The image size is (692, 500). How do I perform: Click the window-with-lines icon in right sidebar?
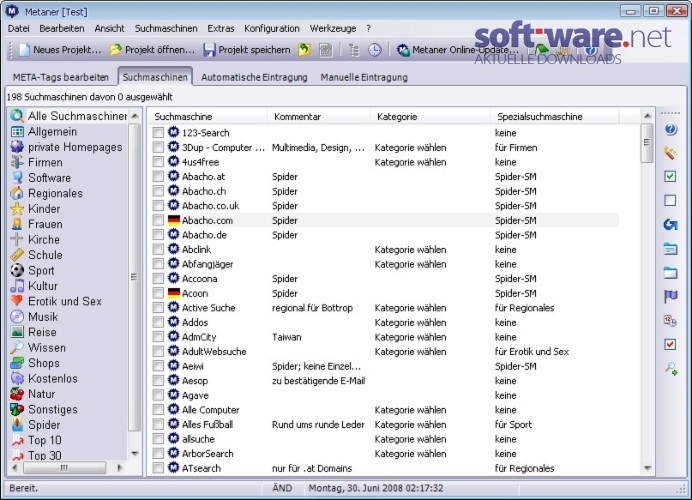670,249
